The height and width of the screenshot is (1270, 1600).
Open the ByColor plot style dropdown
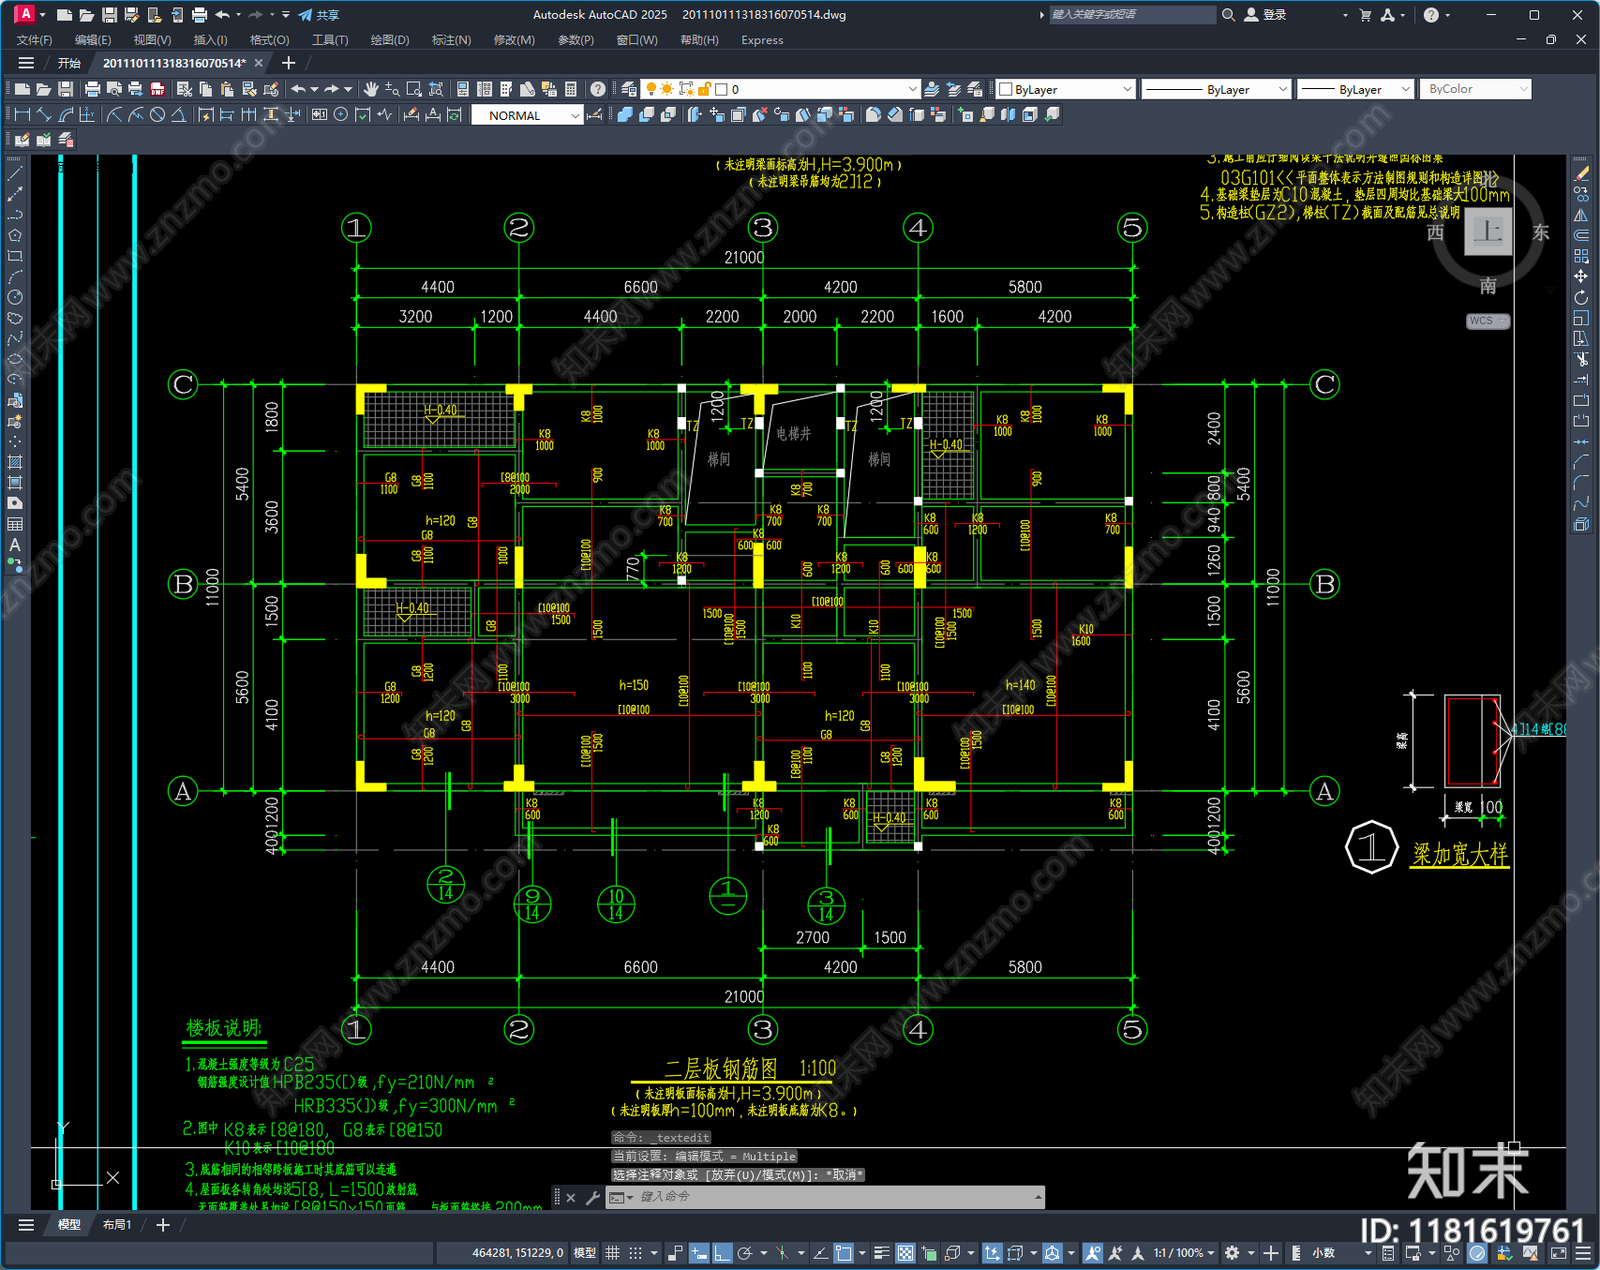pyautogui.click(x=1476, y=89)
